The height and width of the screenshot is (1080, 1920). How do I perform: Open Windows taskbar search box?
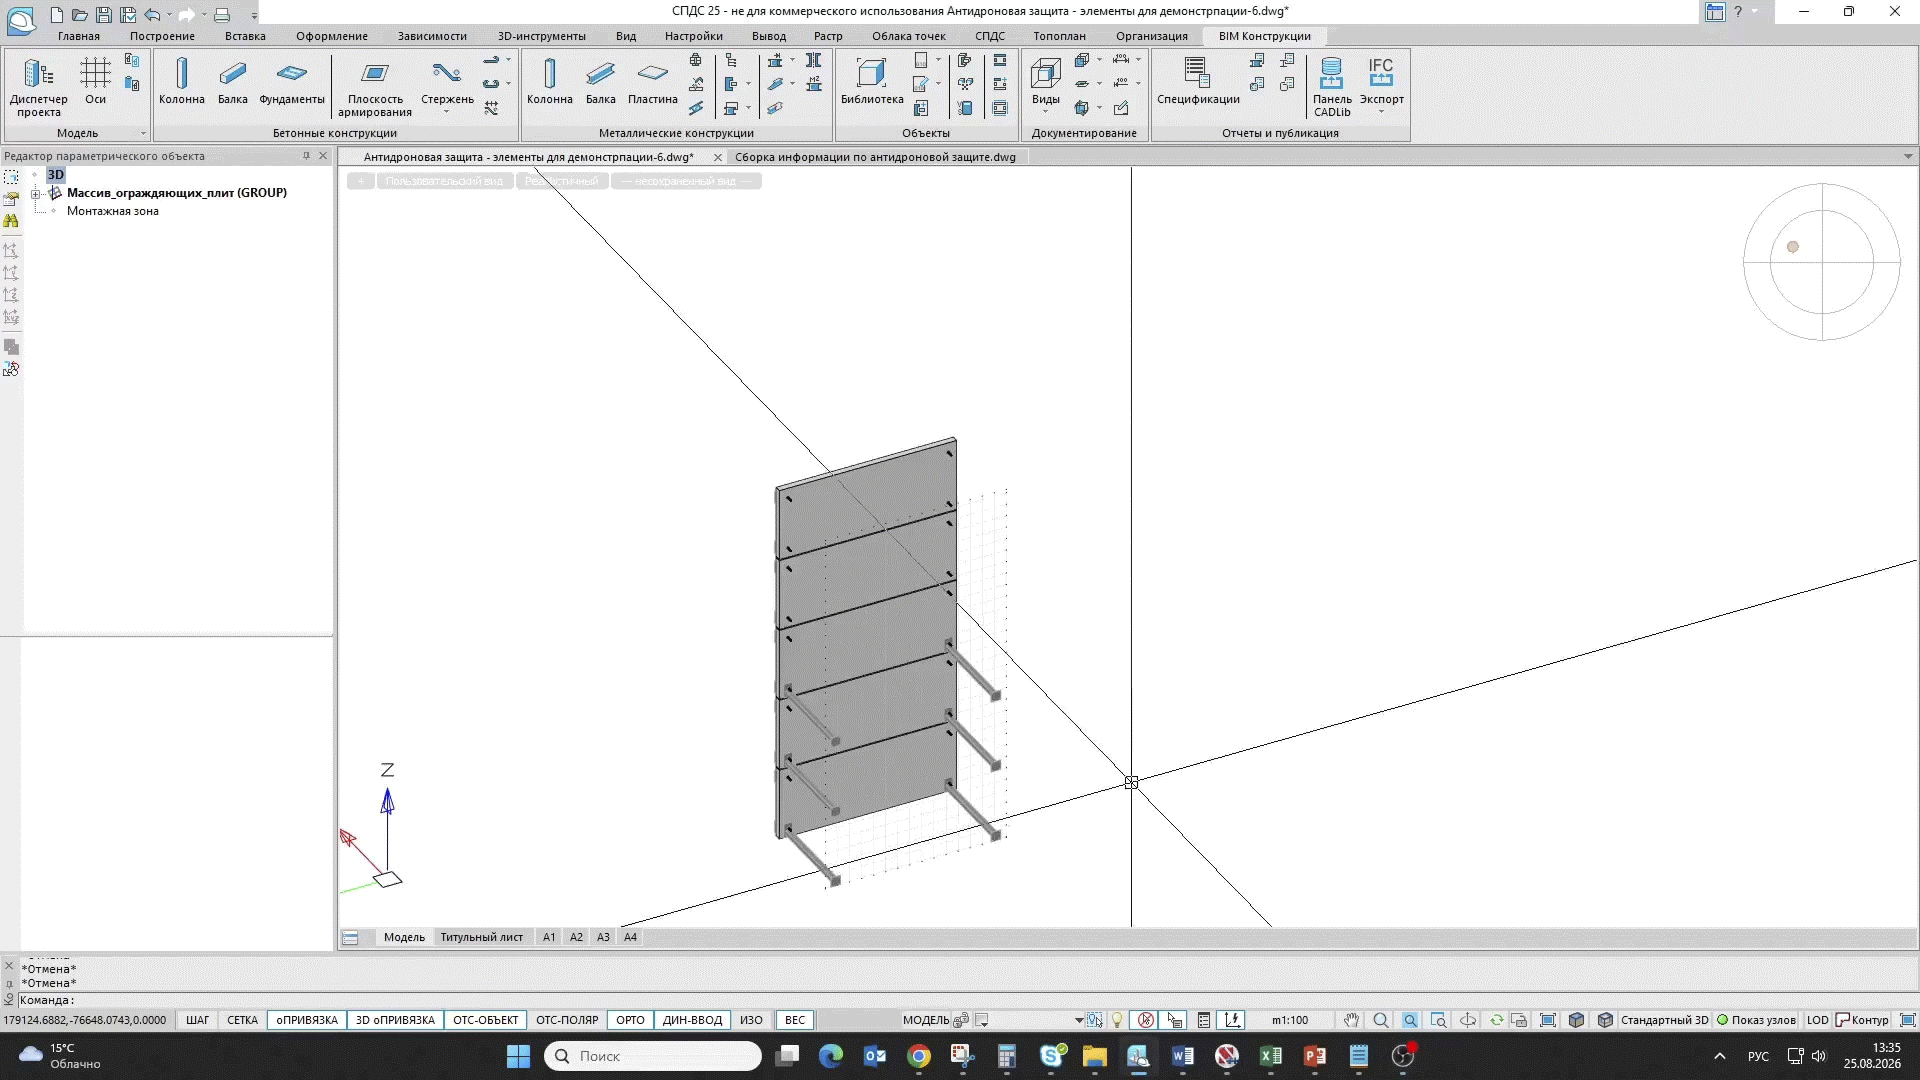pyautogui.click(x=653, y=1056)
